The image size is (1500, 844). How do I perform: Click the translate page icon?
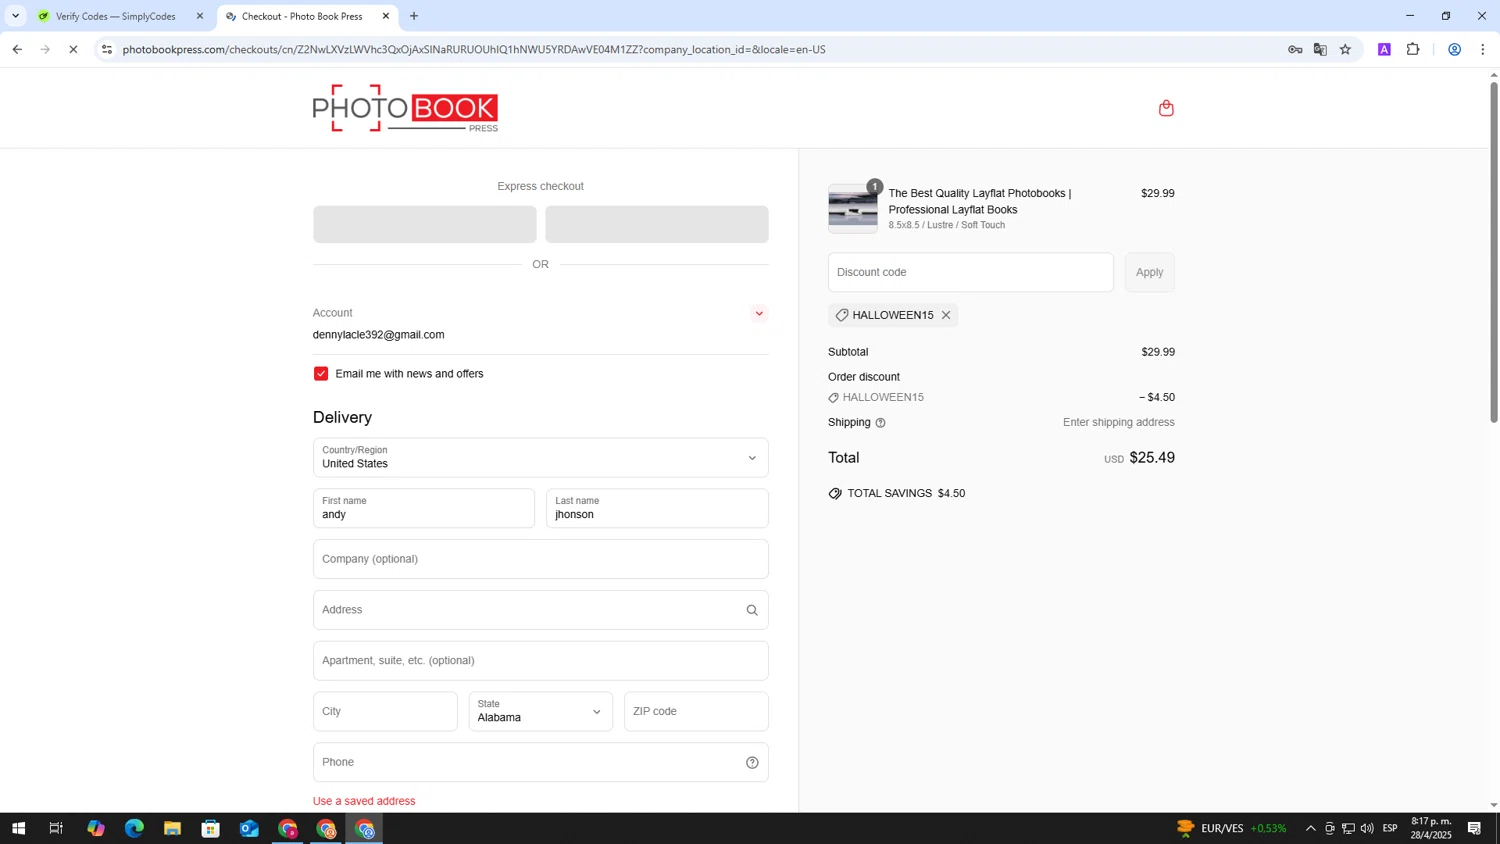tap(1320, 49)
